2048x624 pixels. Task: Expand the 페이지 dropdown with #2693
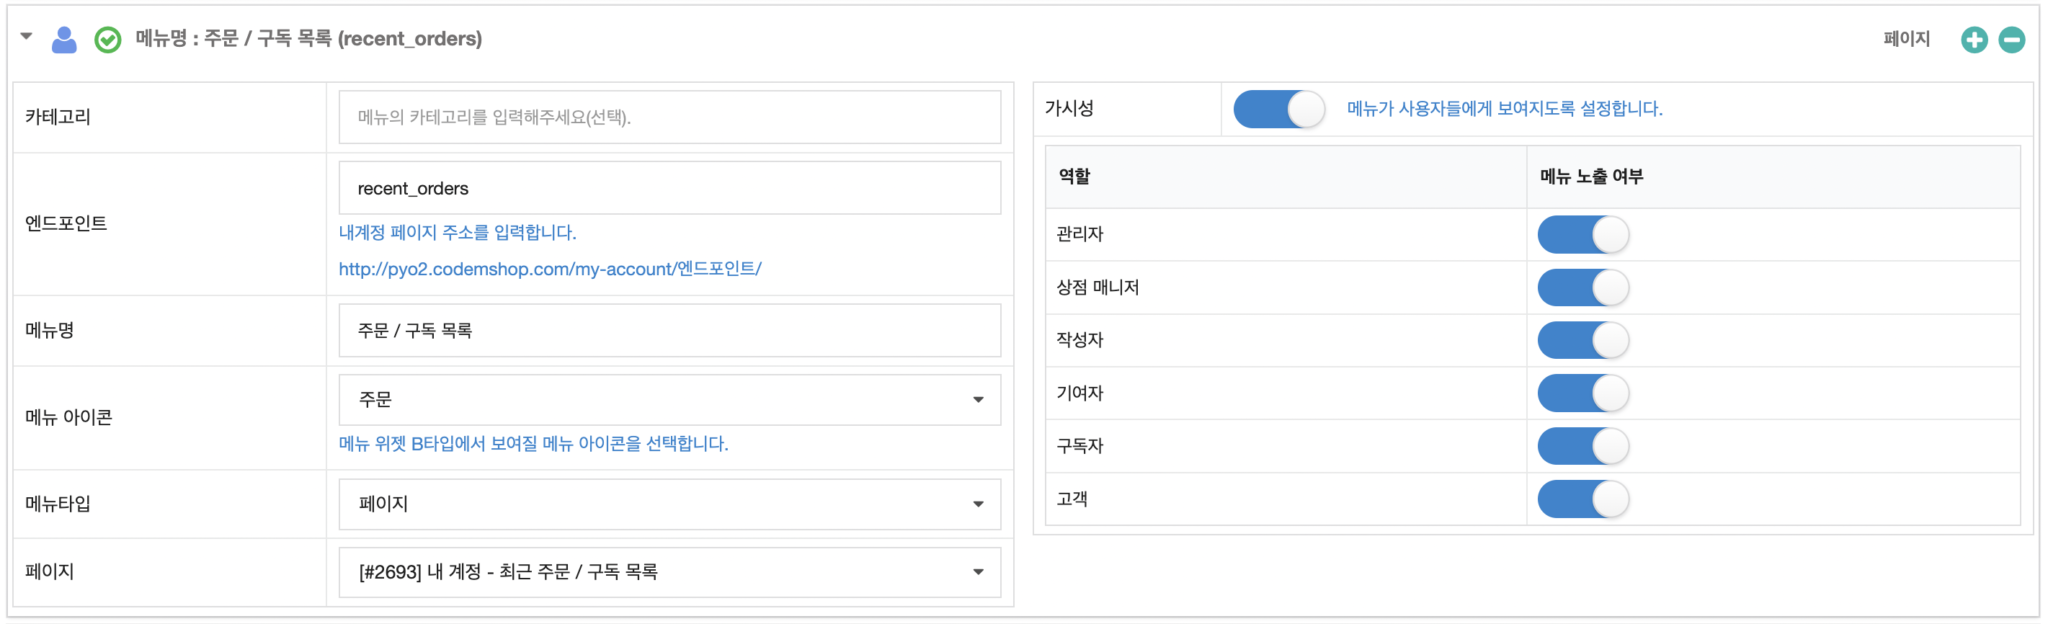(669, 572)
